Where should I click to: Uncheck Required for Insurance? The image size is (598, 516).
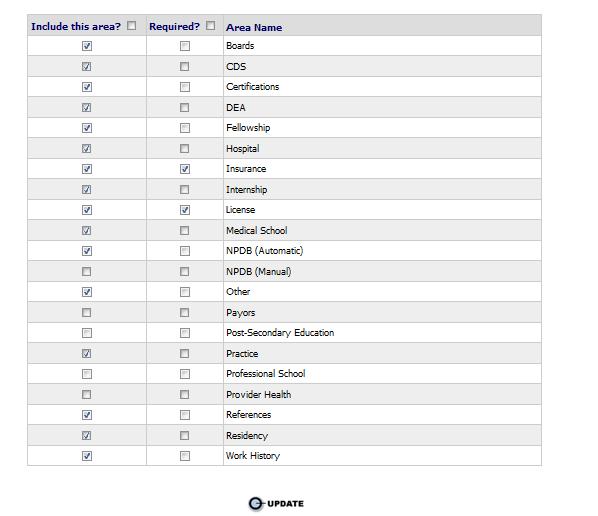(x=185, y=169)
